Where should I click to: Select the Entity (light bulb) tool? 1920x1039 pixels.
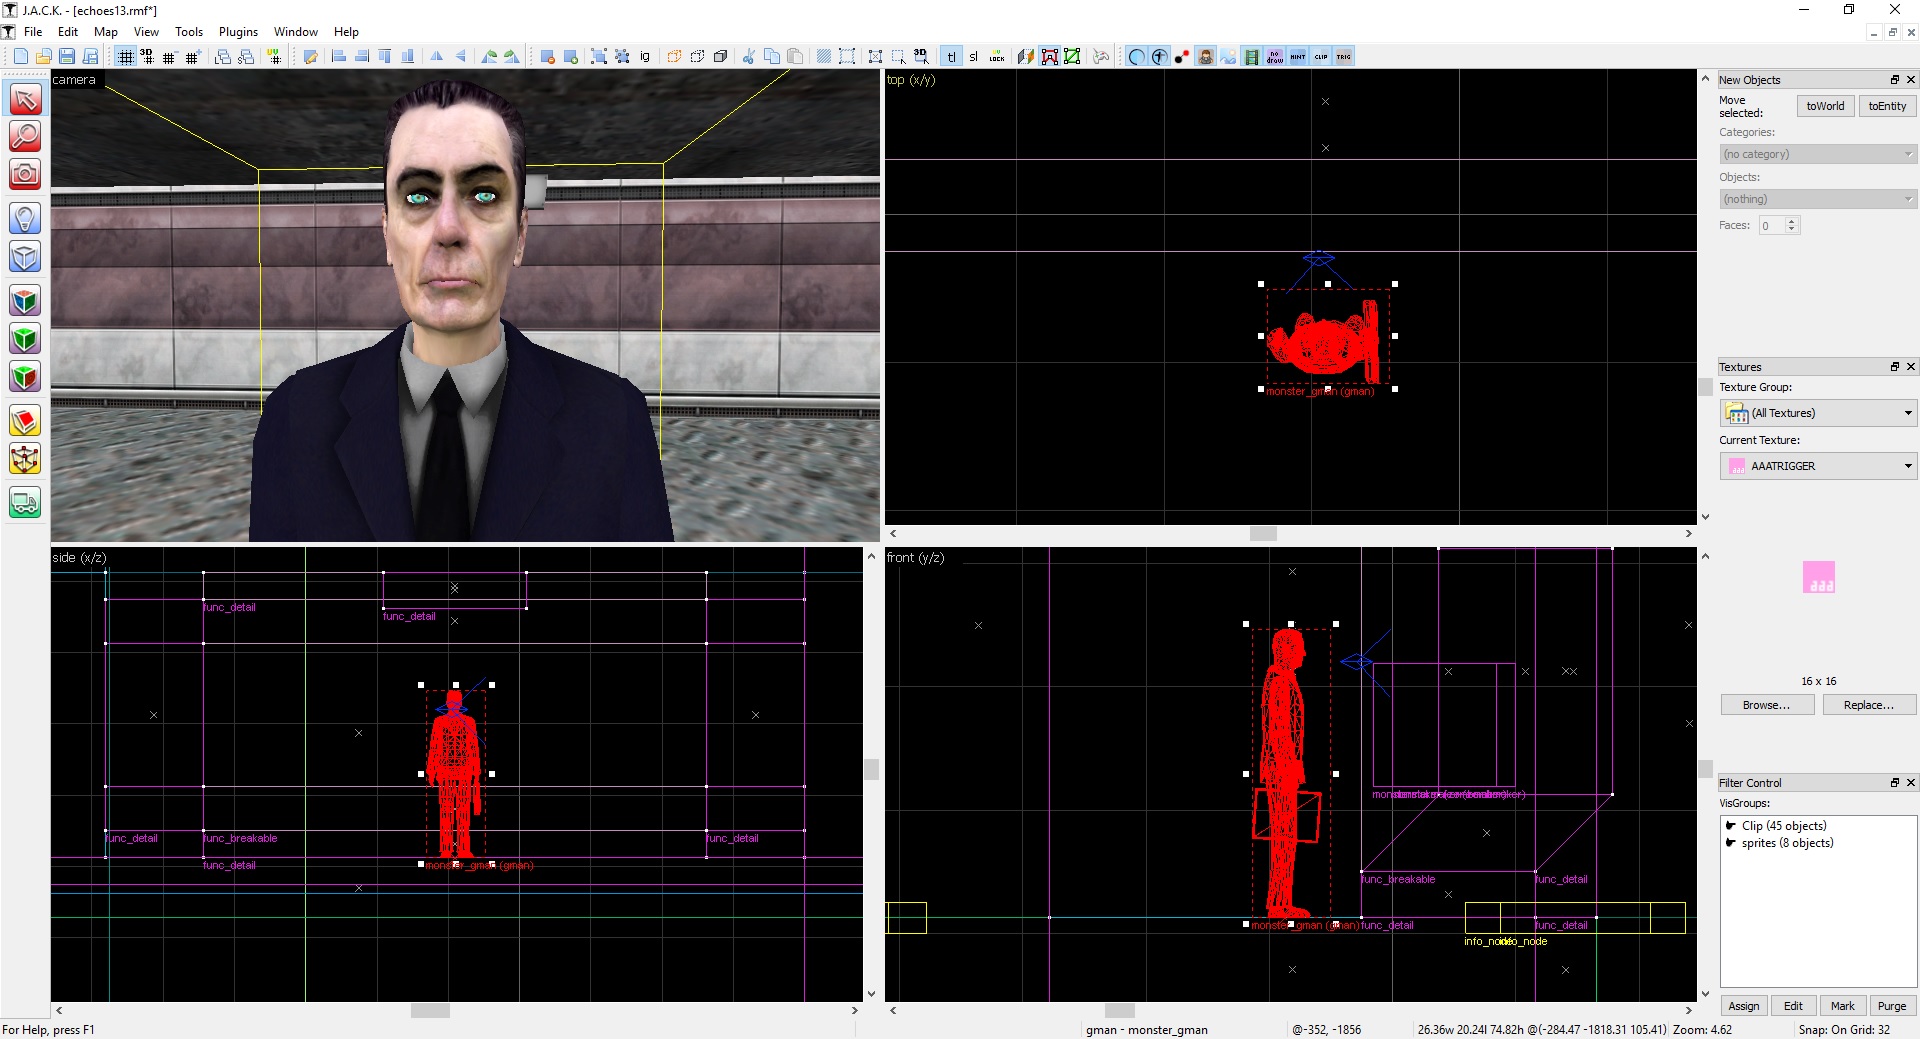coord(25,218)
